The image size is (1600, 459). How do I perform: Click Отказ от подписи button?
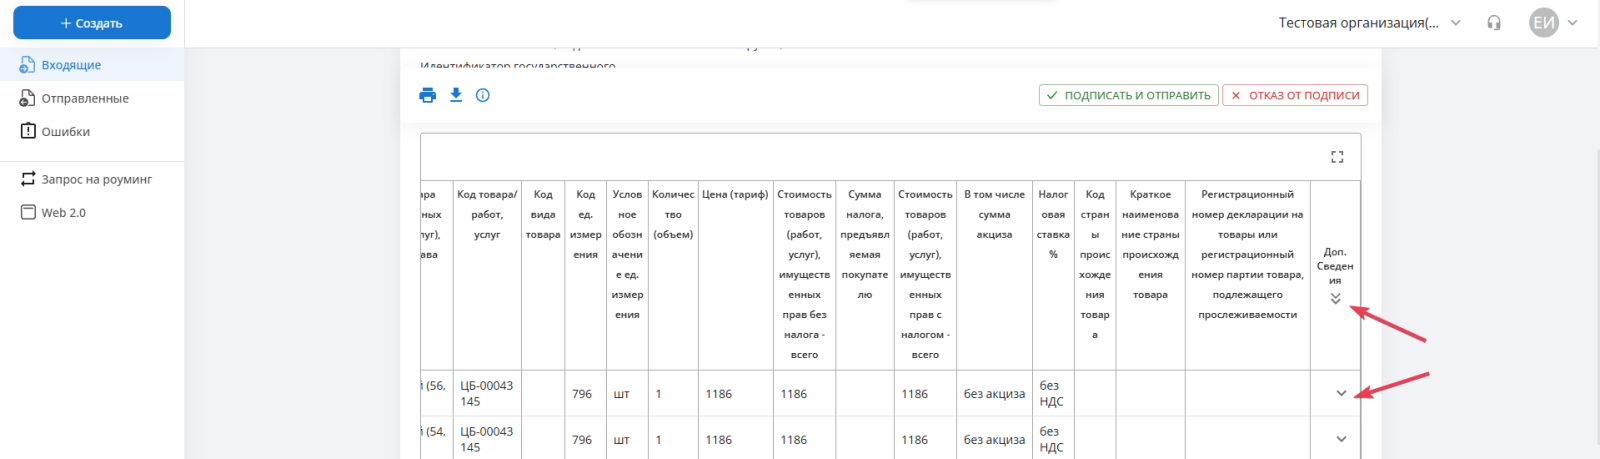pyautogui.click(x=1294, y=95)
